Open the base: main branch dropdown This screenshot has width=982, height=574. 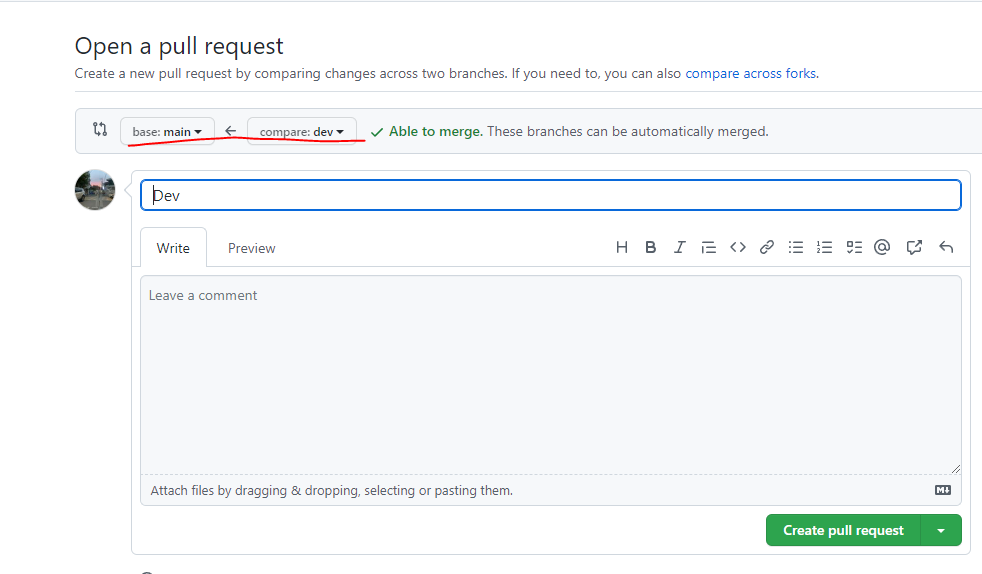click(x=167, y=131)
